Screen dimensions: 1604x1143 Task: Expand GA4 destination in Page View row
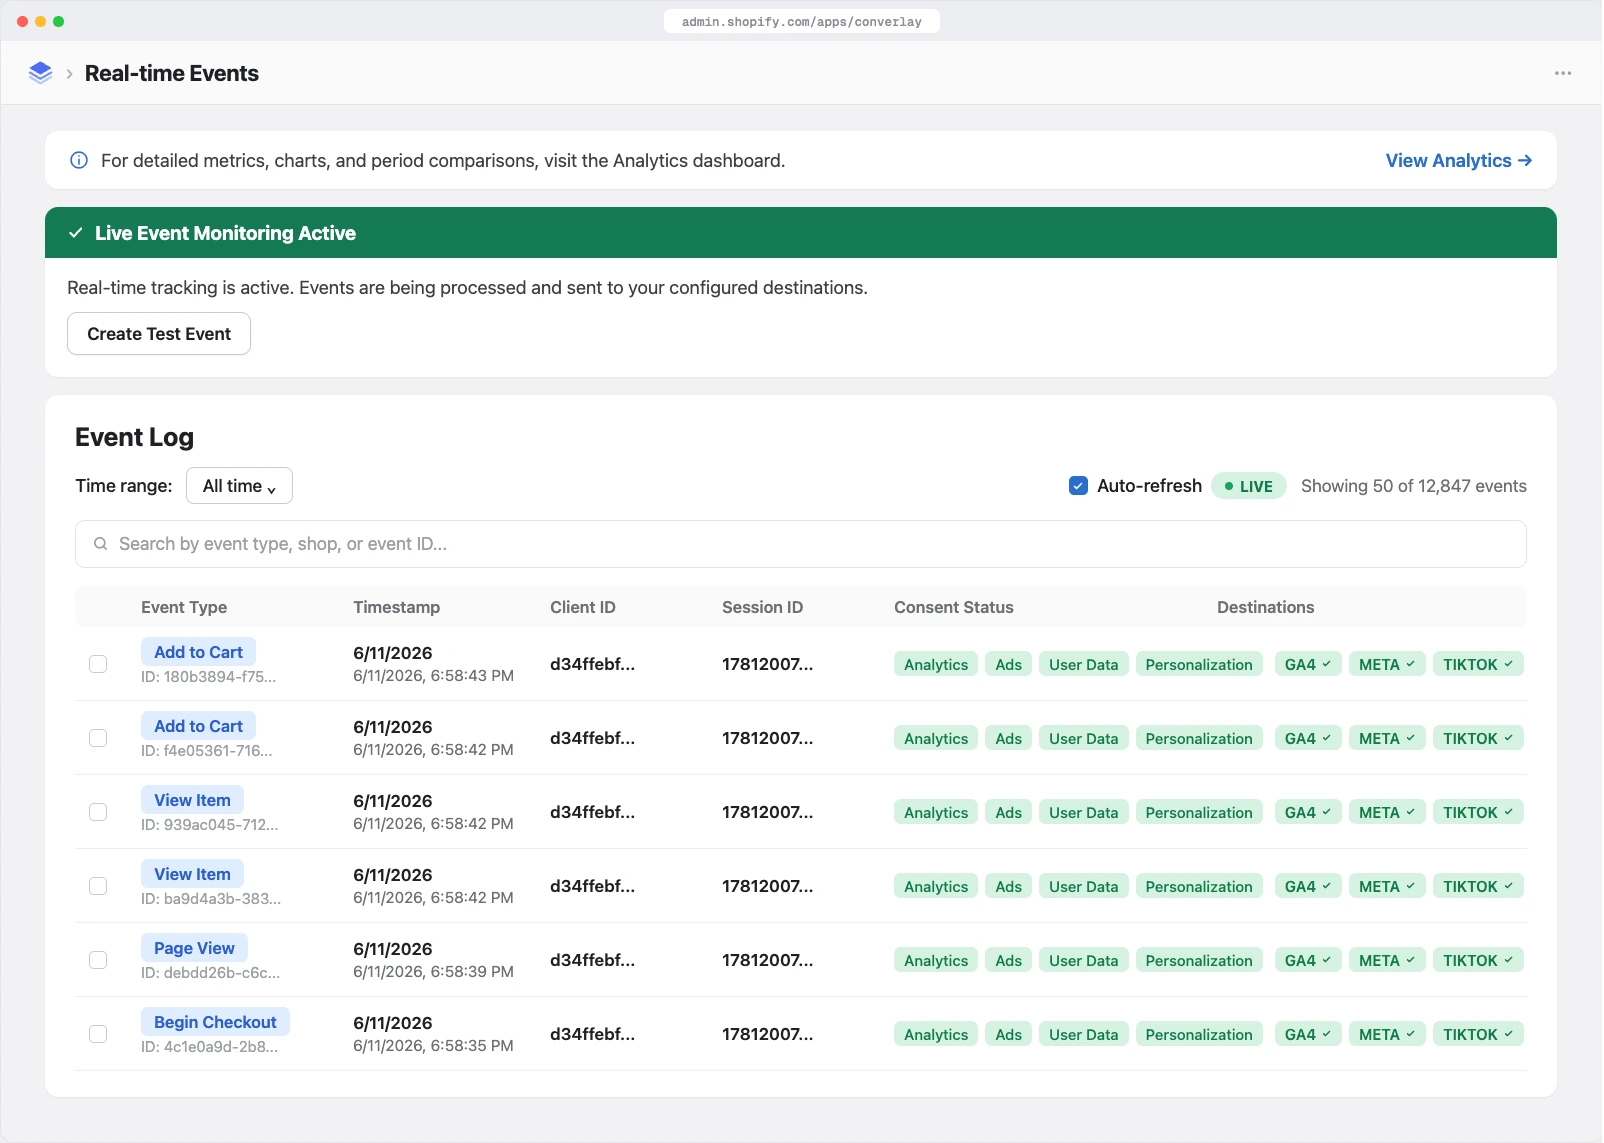click(x=1307, y=960)
